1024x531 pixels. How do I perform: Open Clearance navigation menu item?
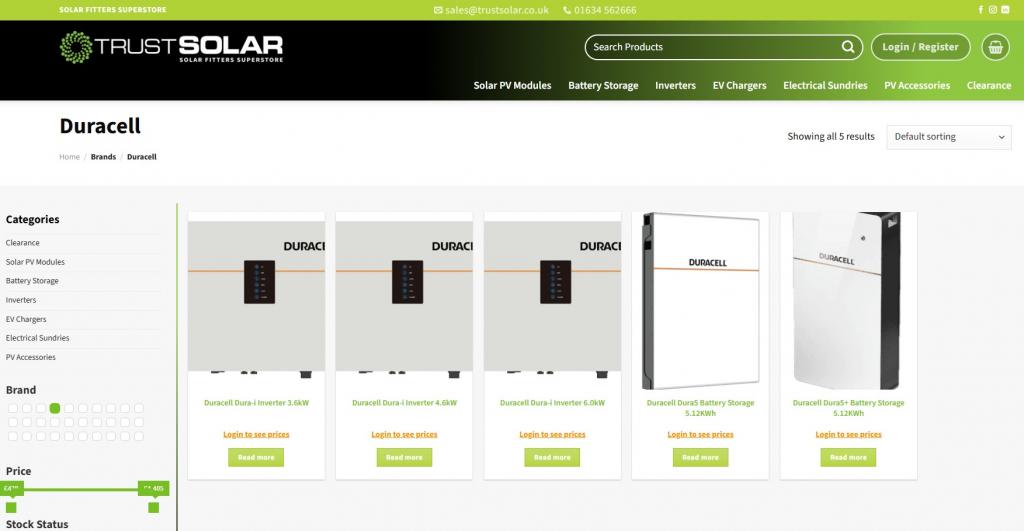(989, 86)
